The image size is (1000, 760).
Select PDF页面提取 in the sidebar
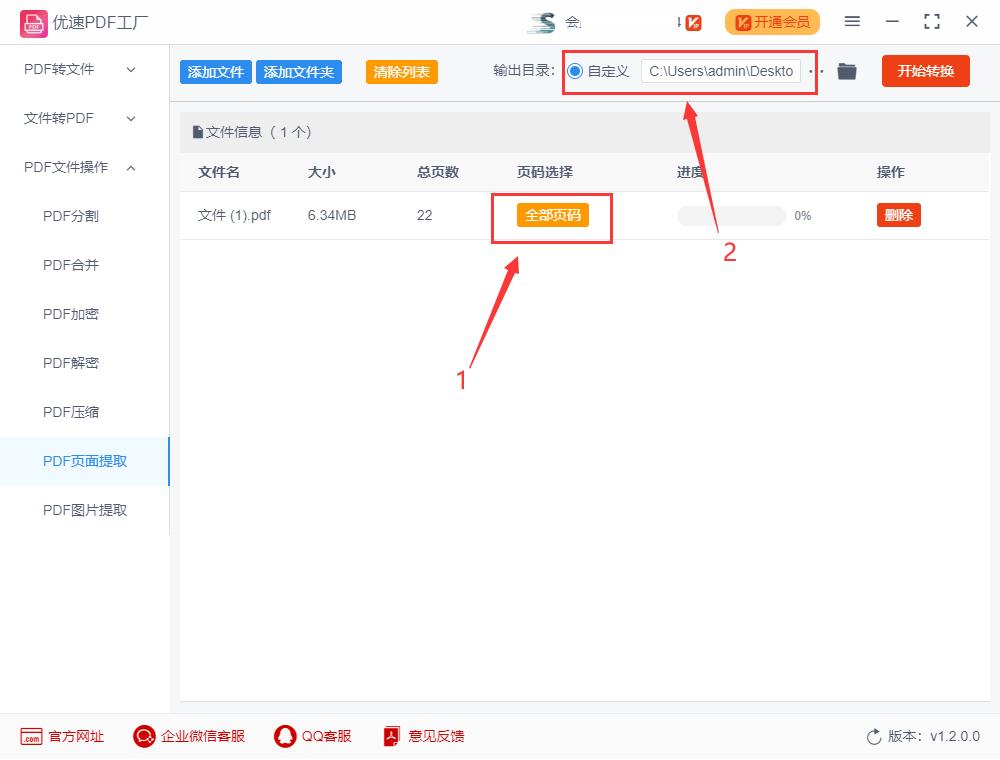pyautogui.click(x=85, y=462)
